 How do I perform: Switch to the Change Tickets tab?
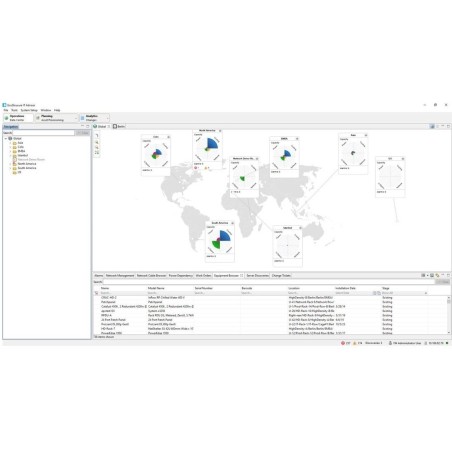281,276
